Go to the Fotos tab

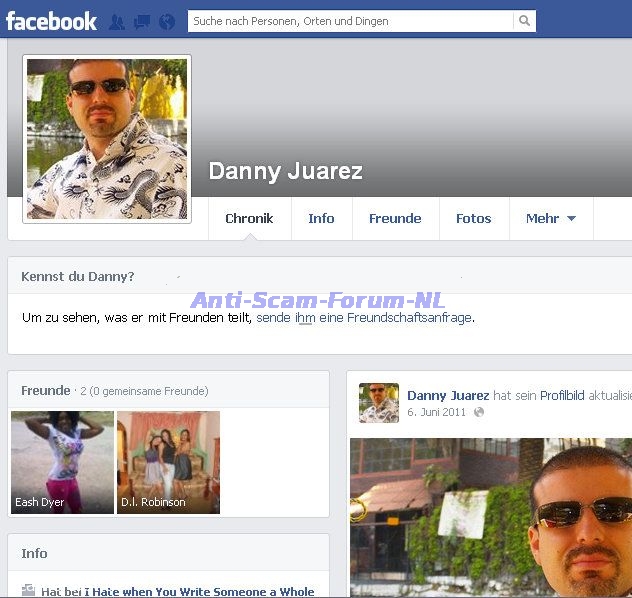click(473, 218)
